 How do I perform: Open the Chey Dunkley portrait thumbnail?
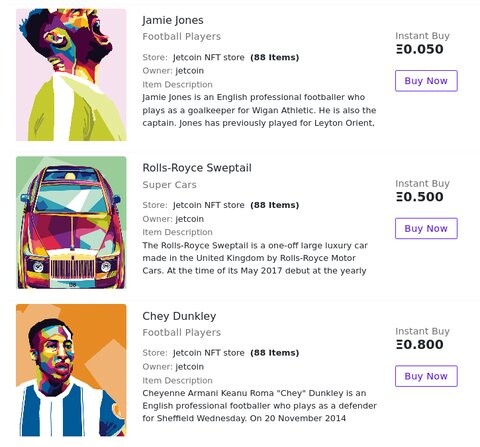point(71,370)
